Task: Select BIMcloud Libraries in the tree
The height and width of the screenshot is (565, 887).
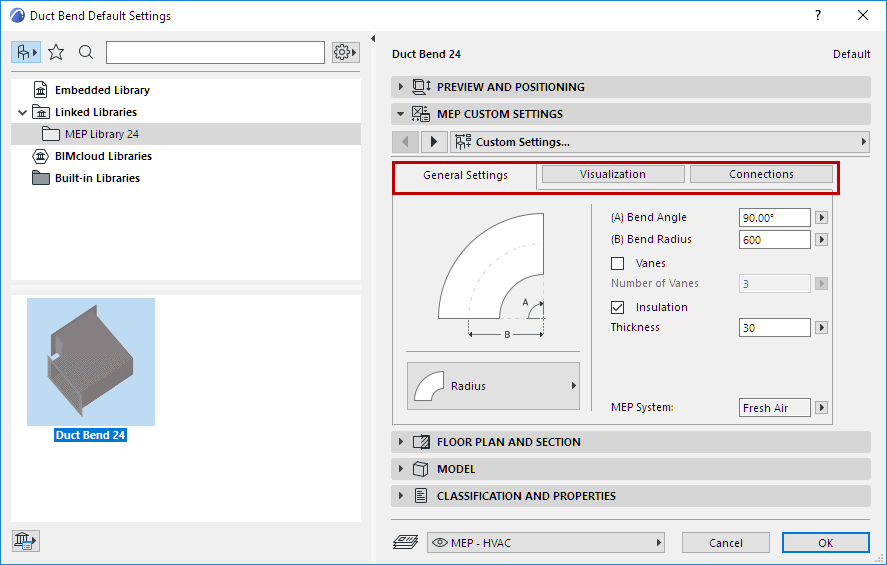Action: [x=103, y=156]
